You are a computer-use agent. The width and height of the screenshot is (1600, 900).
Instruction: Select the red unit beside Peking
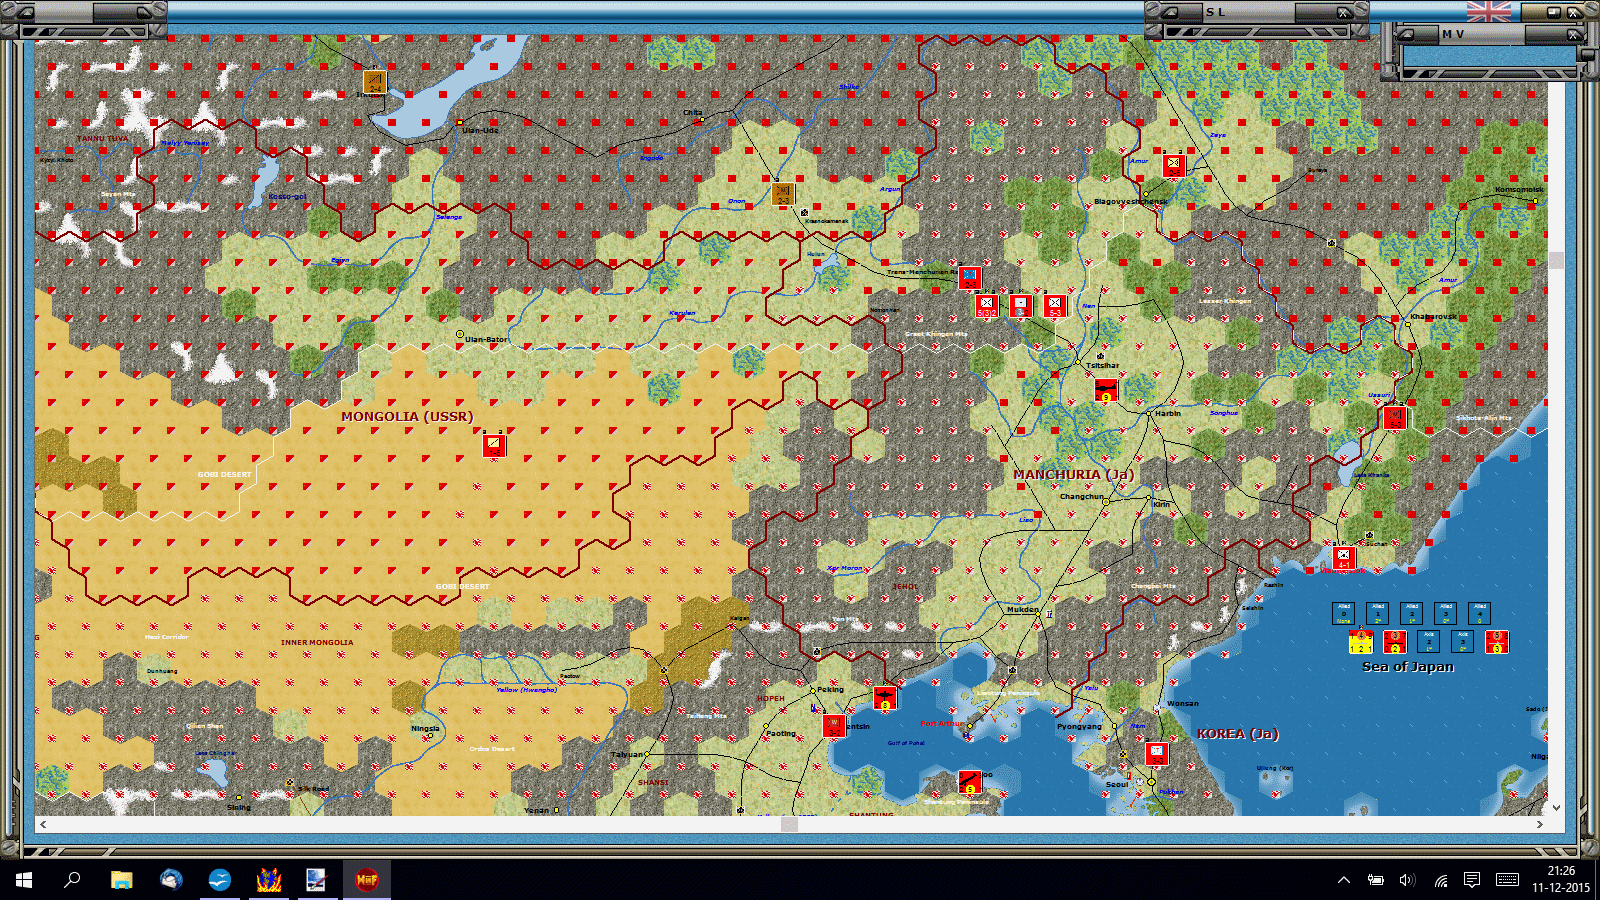pos(885,697)
